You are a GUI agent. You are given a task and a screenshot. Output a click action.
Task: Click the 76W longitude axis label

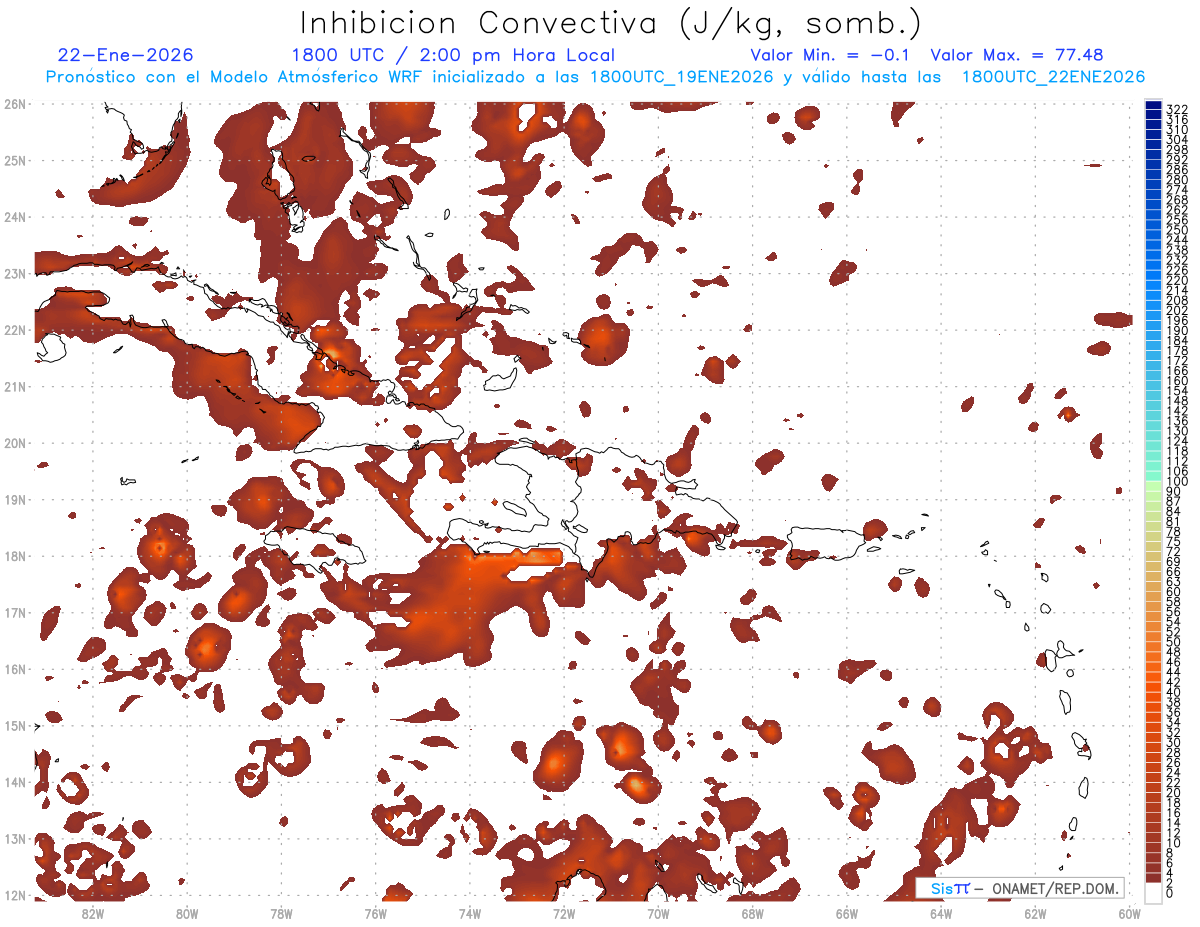[376, 913]
